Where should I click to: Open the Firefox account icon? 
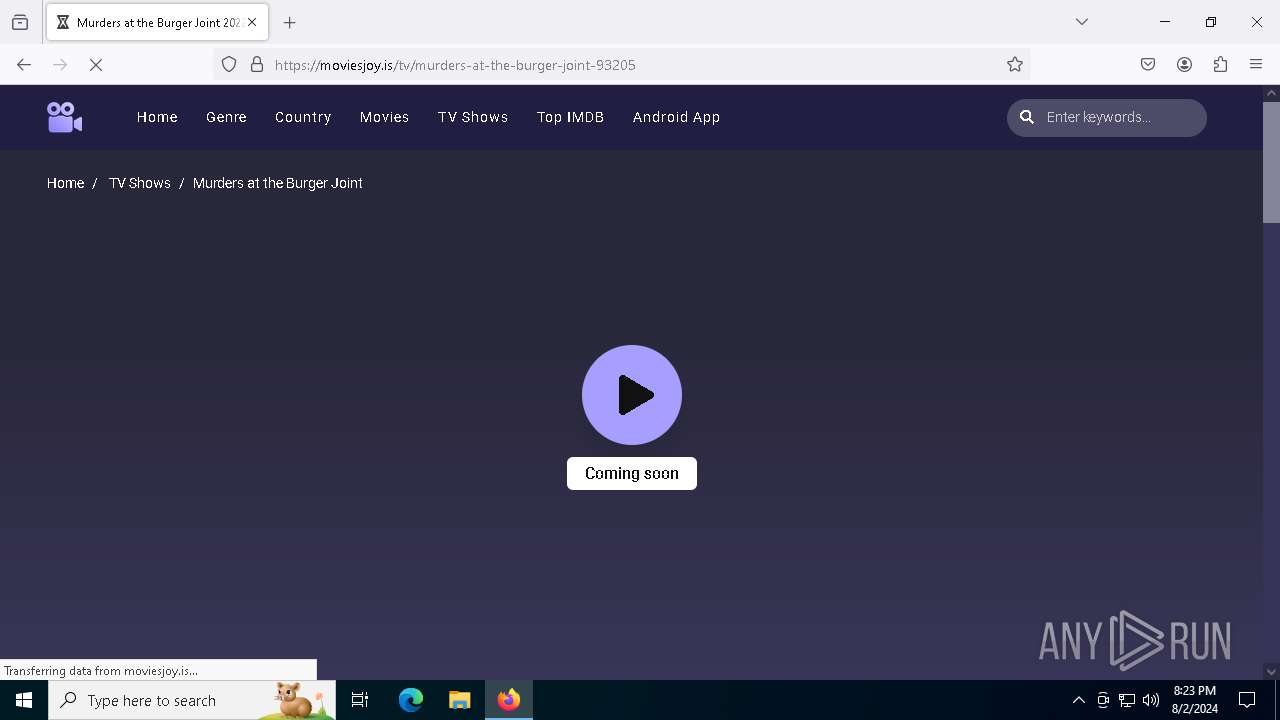(x=1184, y=65)
